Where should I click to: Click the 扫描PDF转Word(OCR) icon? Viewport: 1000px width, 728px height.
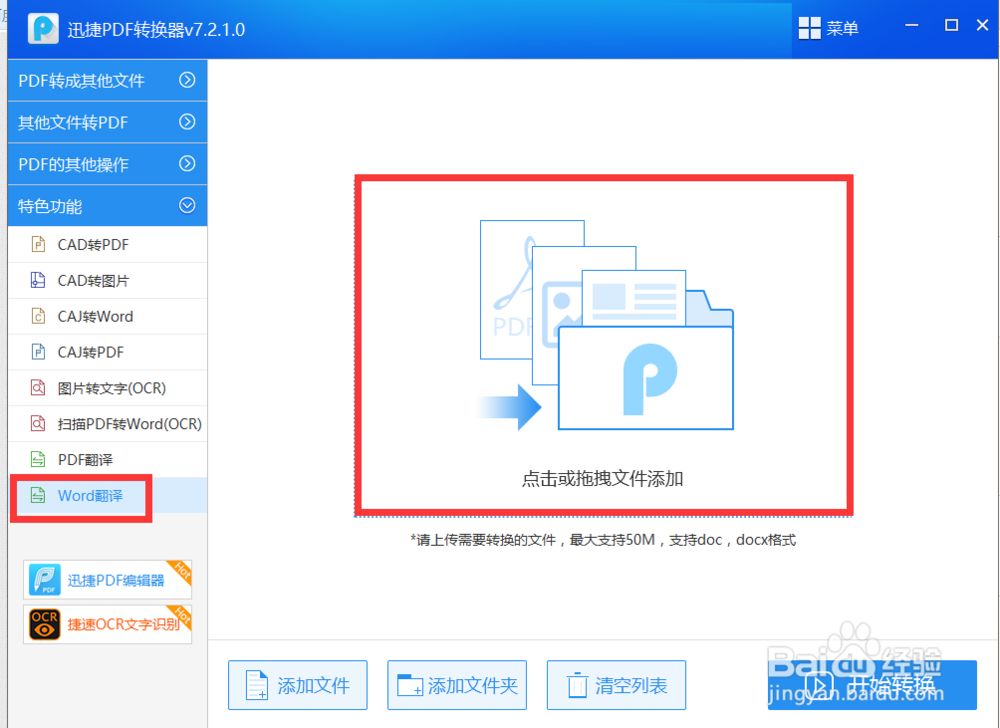click(x=38, y=423)
